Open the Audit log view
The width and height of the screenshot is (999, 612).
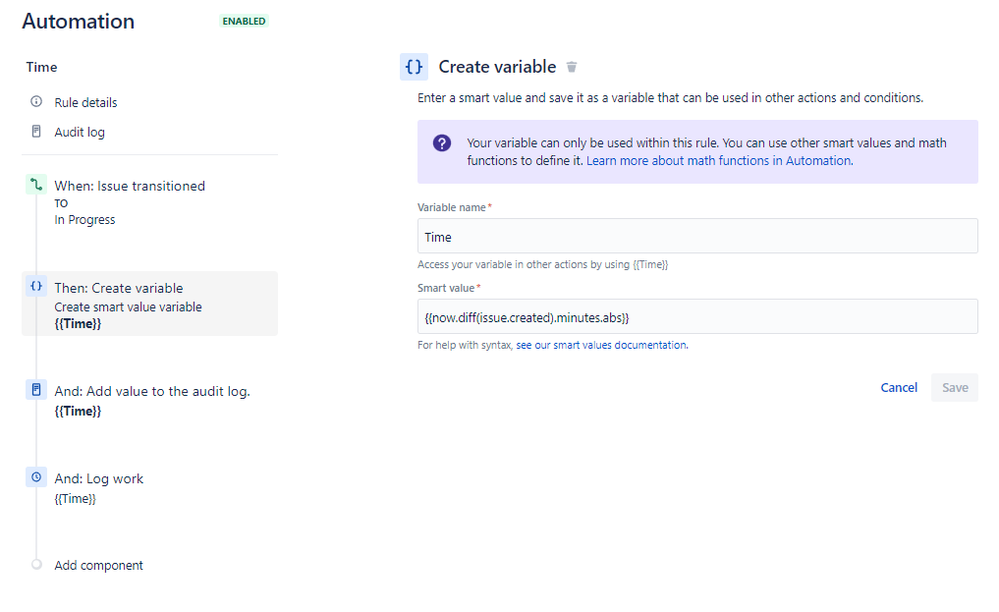[x=81, y=131]
